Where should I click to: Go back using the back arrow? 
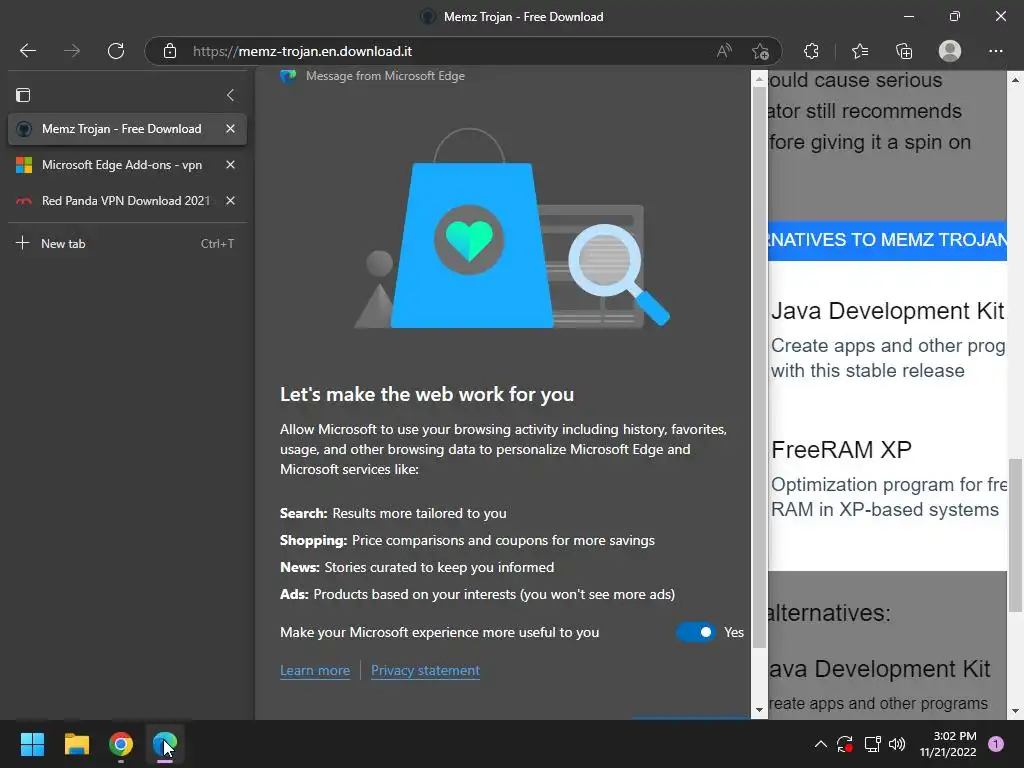pos(27,51)
